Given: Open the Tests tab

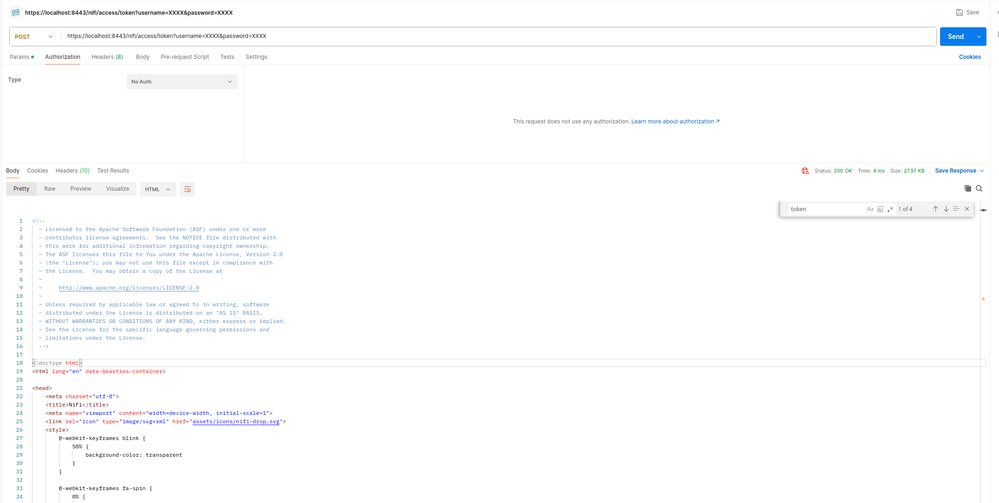Looking at the screenshot, I should click(227, 57).
